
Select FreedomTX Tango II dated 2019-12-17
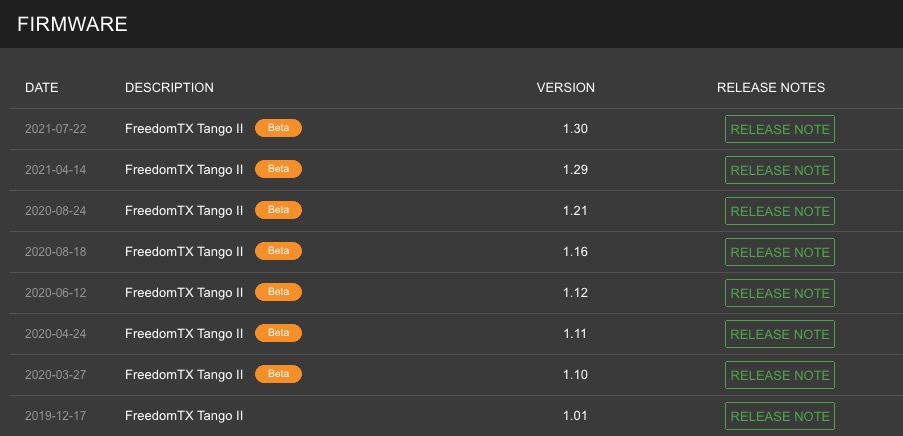point(184,416)
